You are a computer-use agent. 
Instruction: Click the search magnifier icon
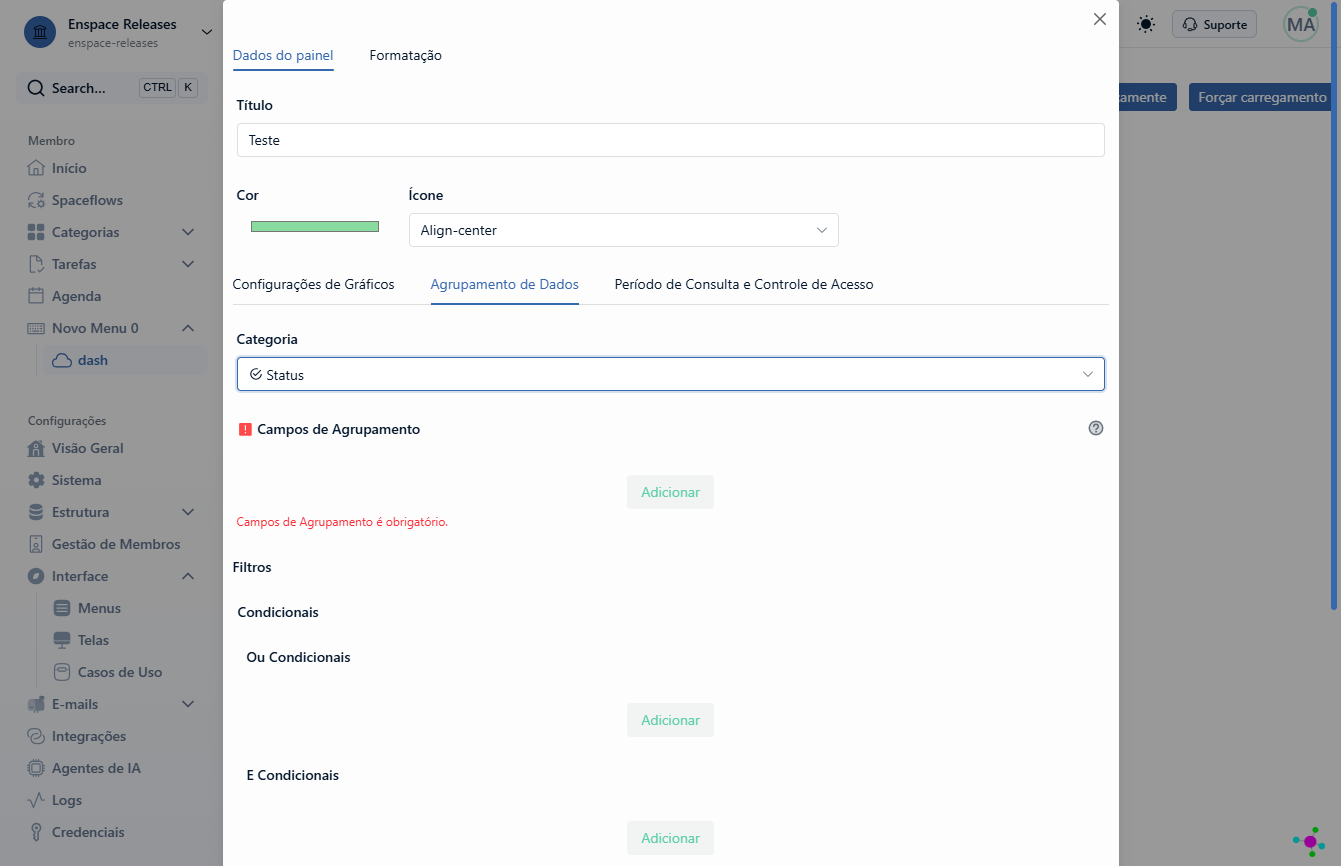[36, 88]
